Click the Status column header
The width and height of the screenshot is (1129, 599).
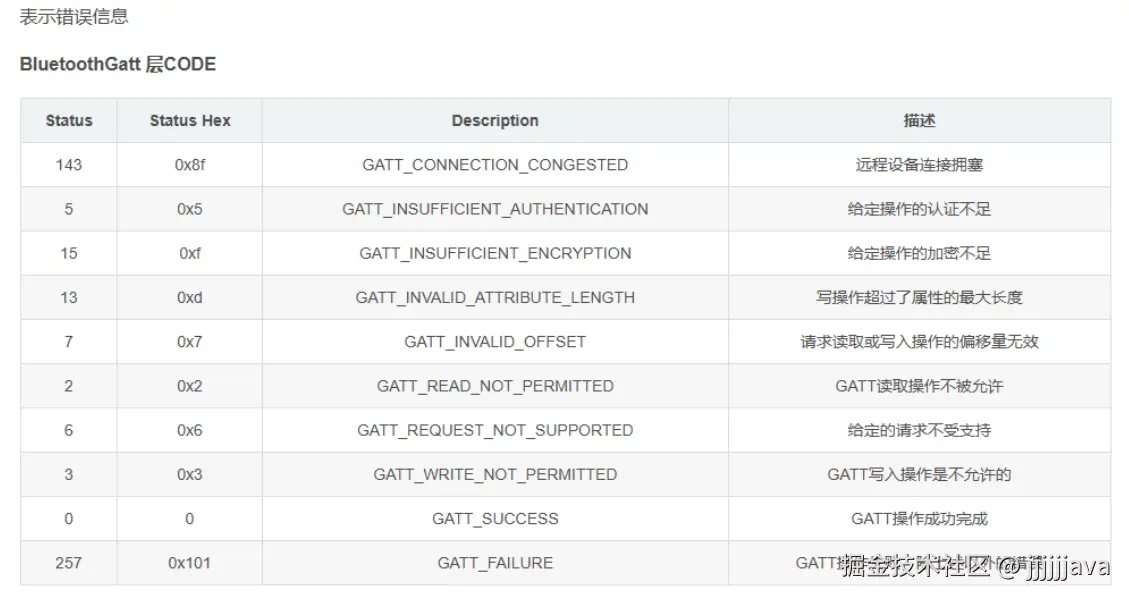(69, 121)
